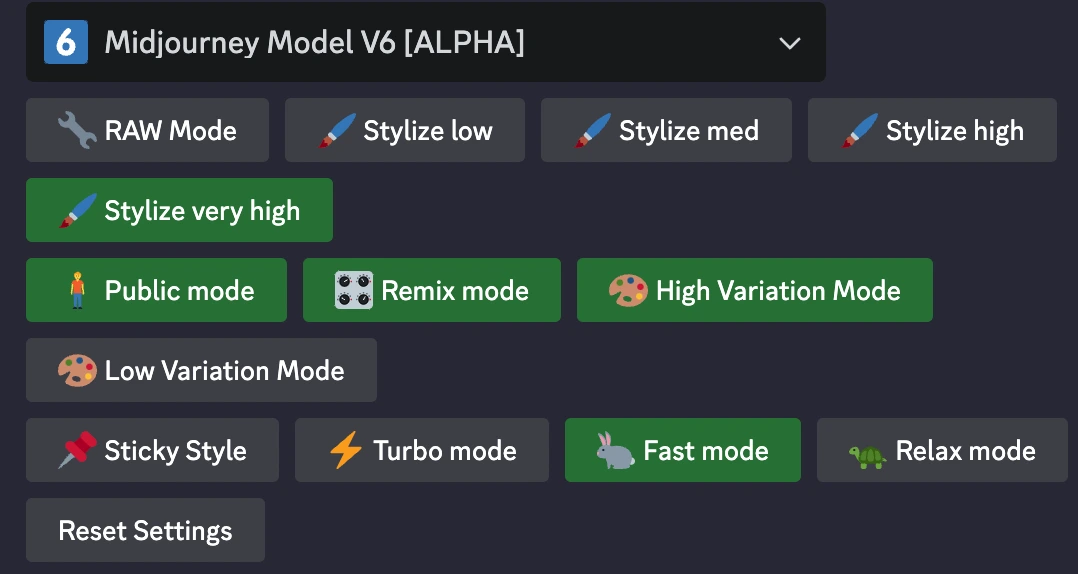Viewport: 1078px width, 574px height.
Task: Turn on Sticky Style
Action: (153, 450)
